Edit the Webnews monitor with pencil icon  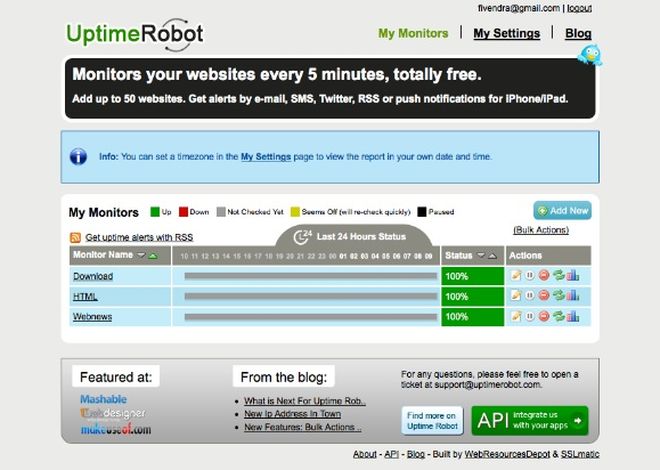(x=516, y=316)
